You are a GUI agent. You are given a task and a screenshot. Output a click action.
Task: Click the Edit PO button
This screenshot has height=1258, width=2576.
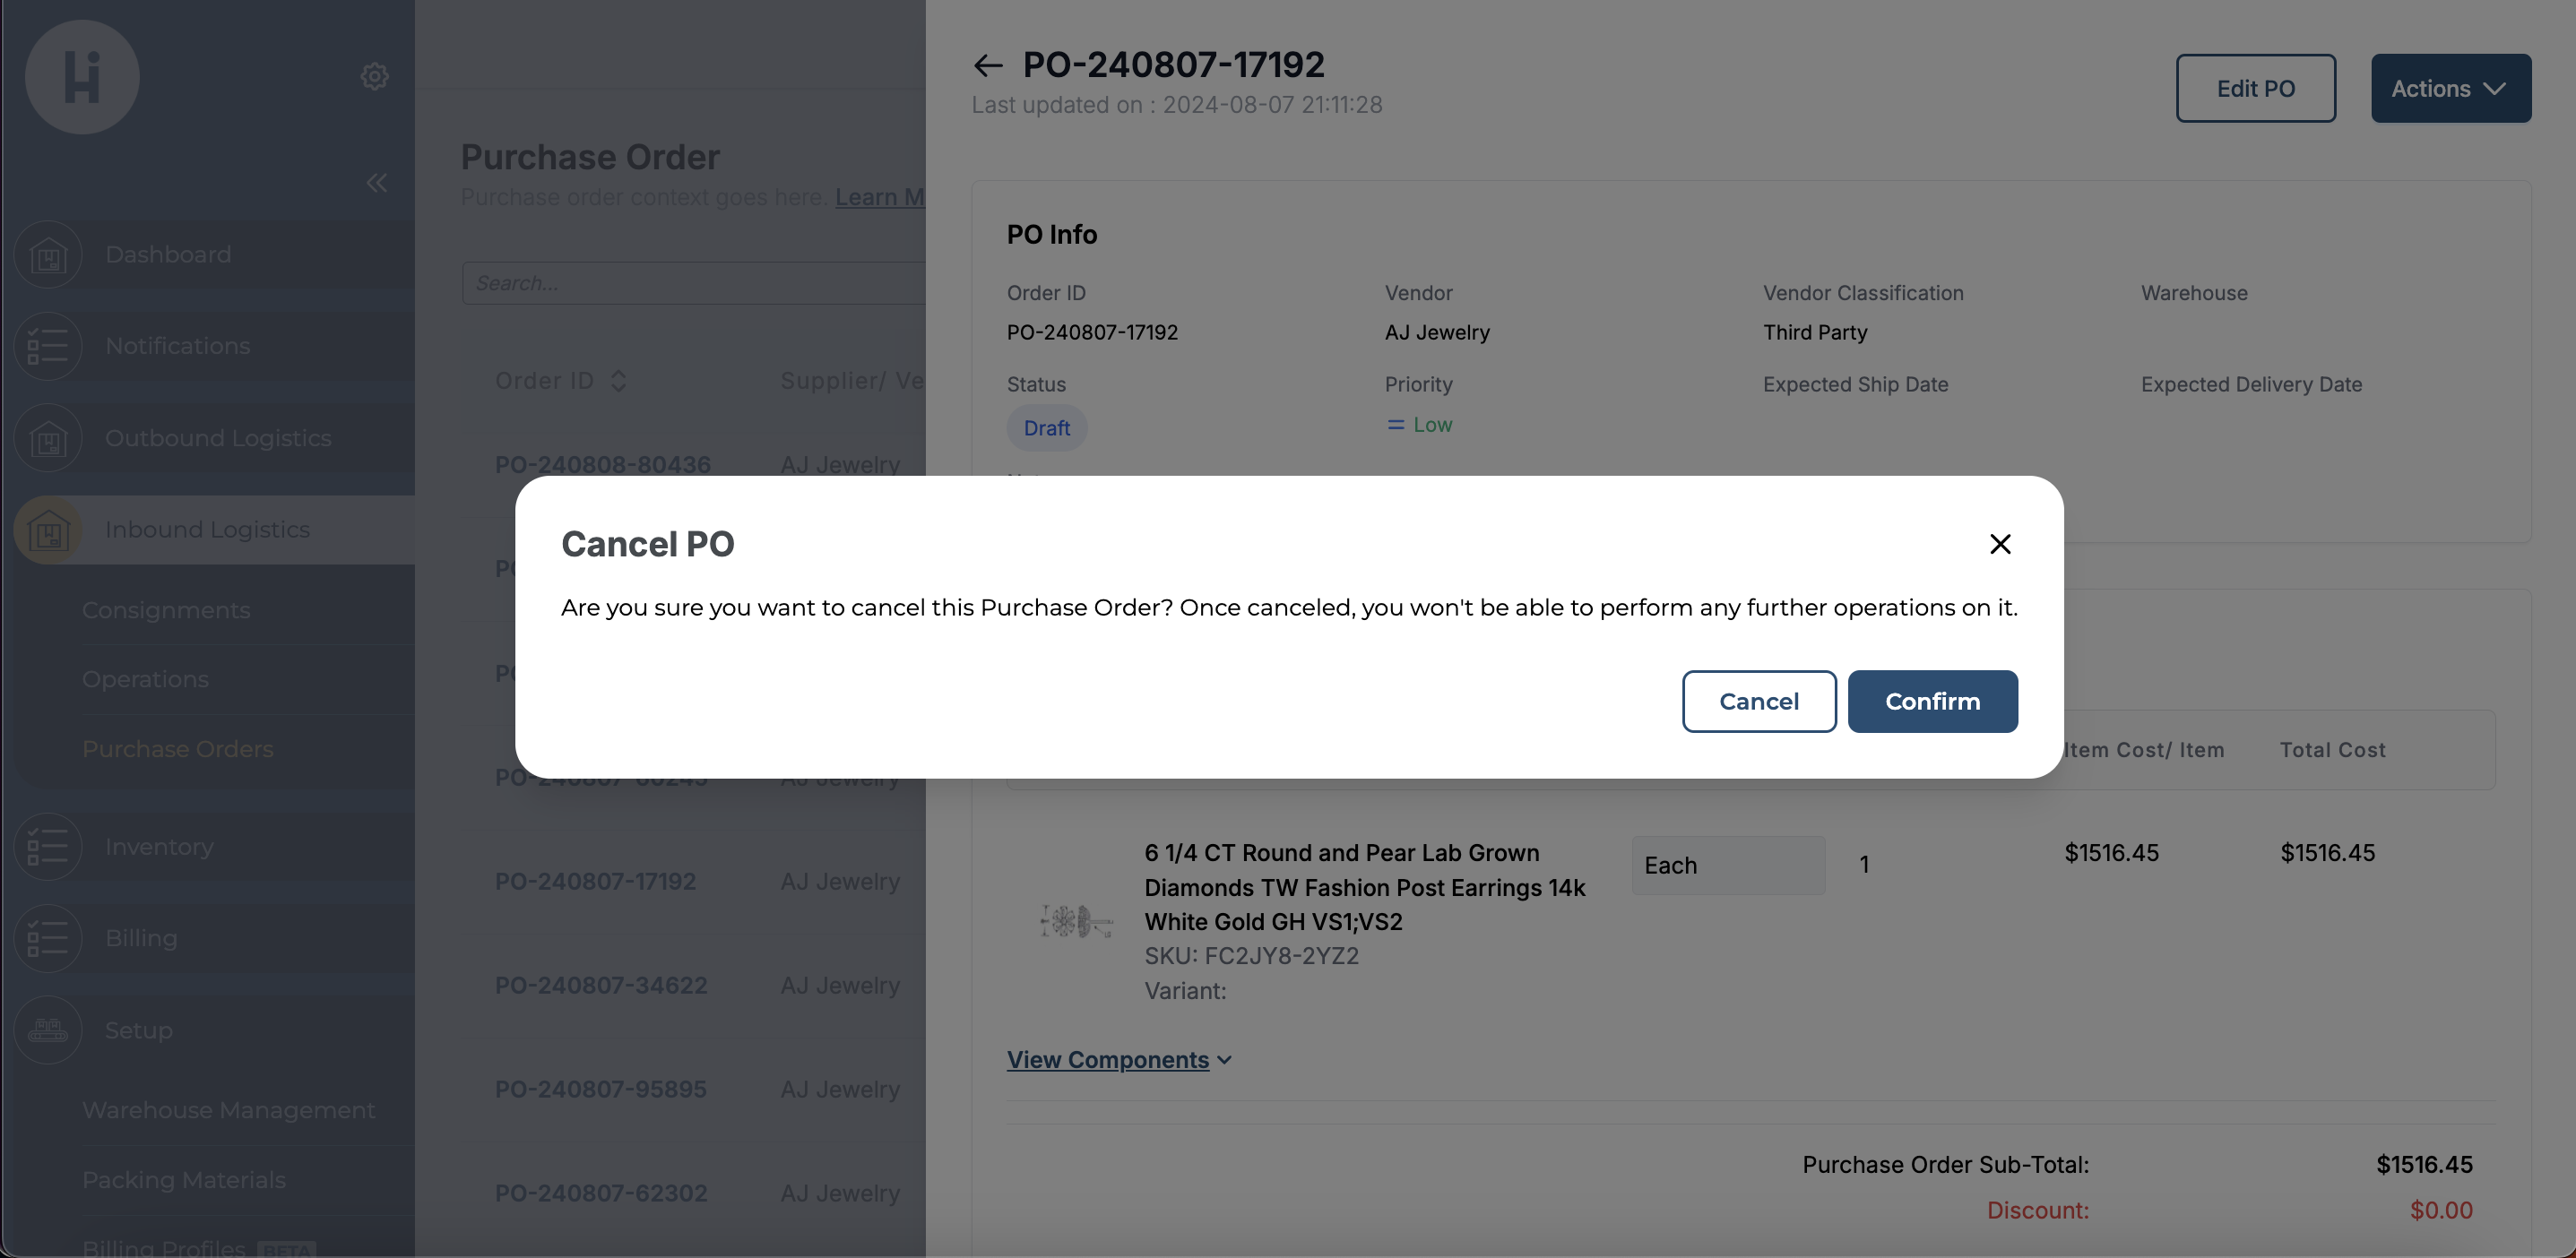coord(2255,89)
